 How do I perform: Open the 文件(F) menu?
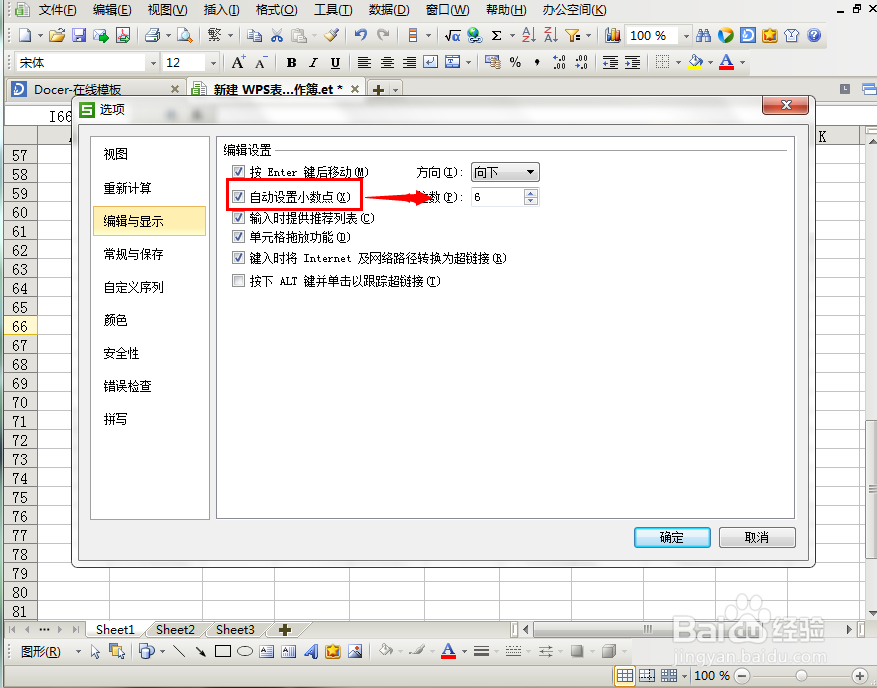point(57,10)
